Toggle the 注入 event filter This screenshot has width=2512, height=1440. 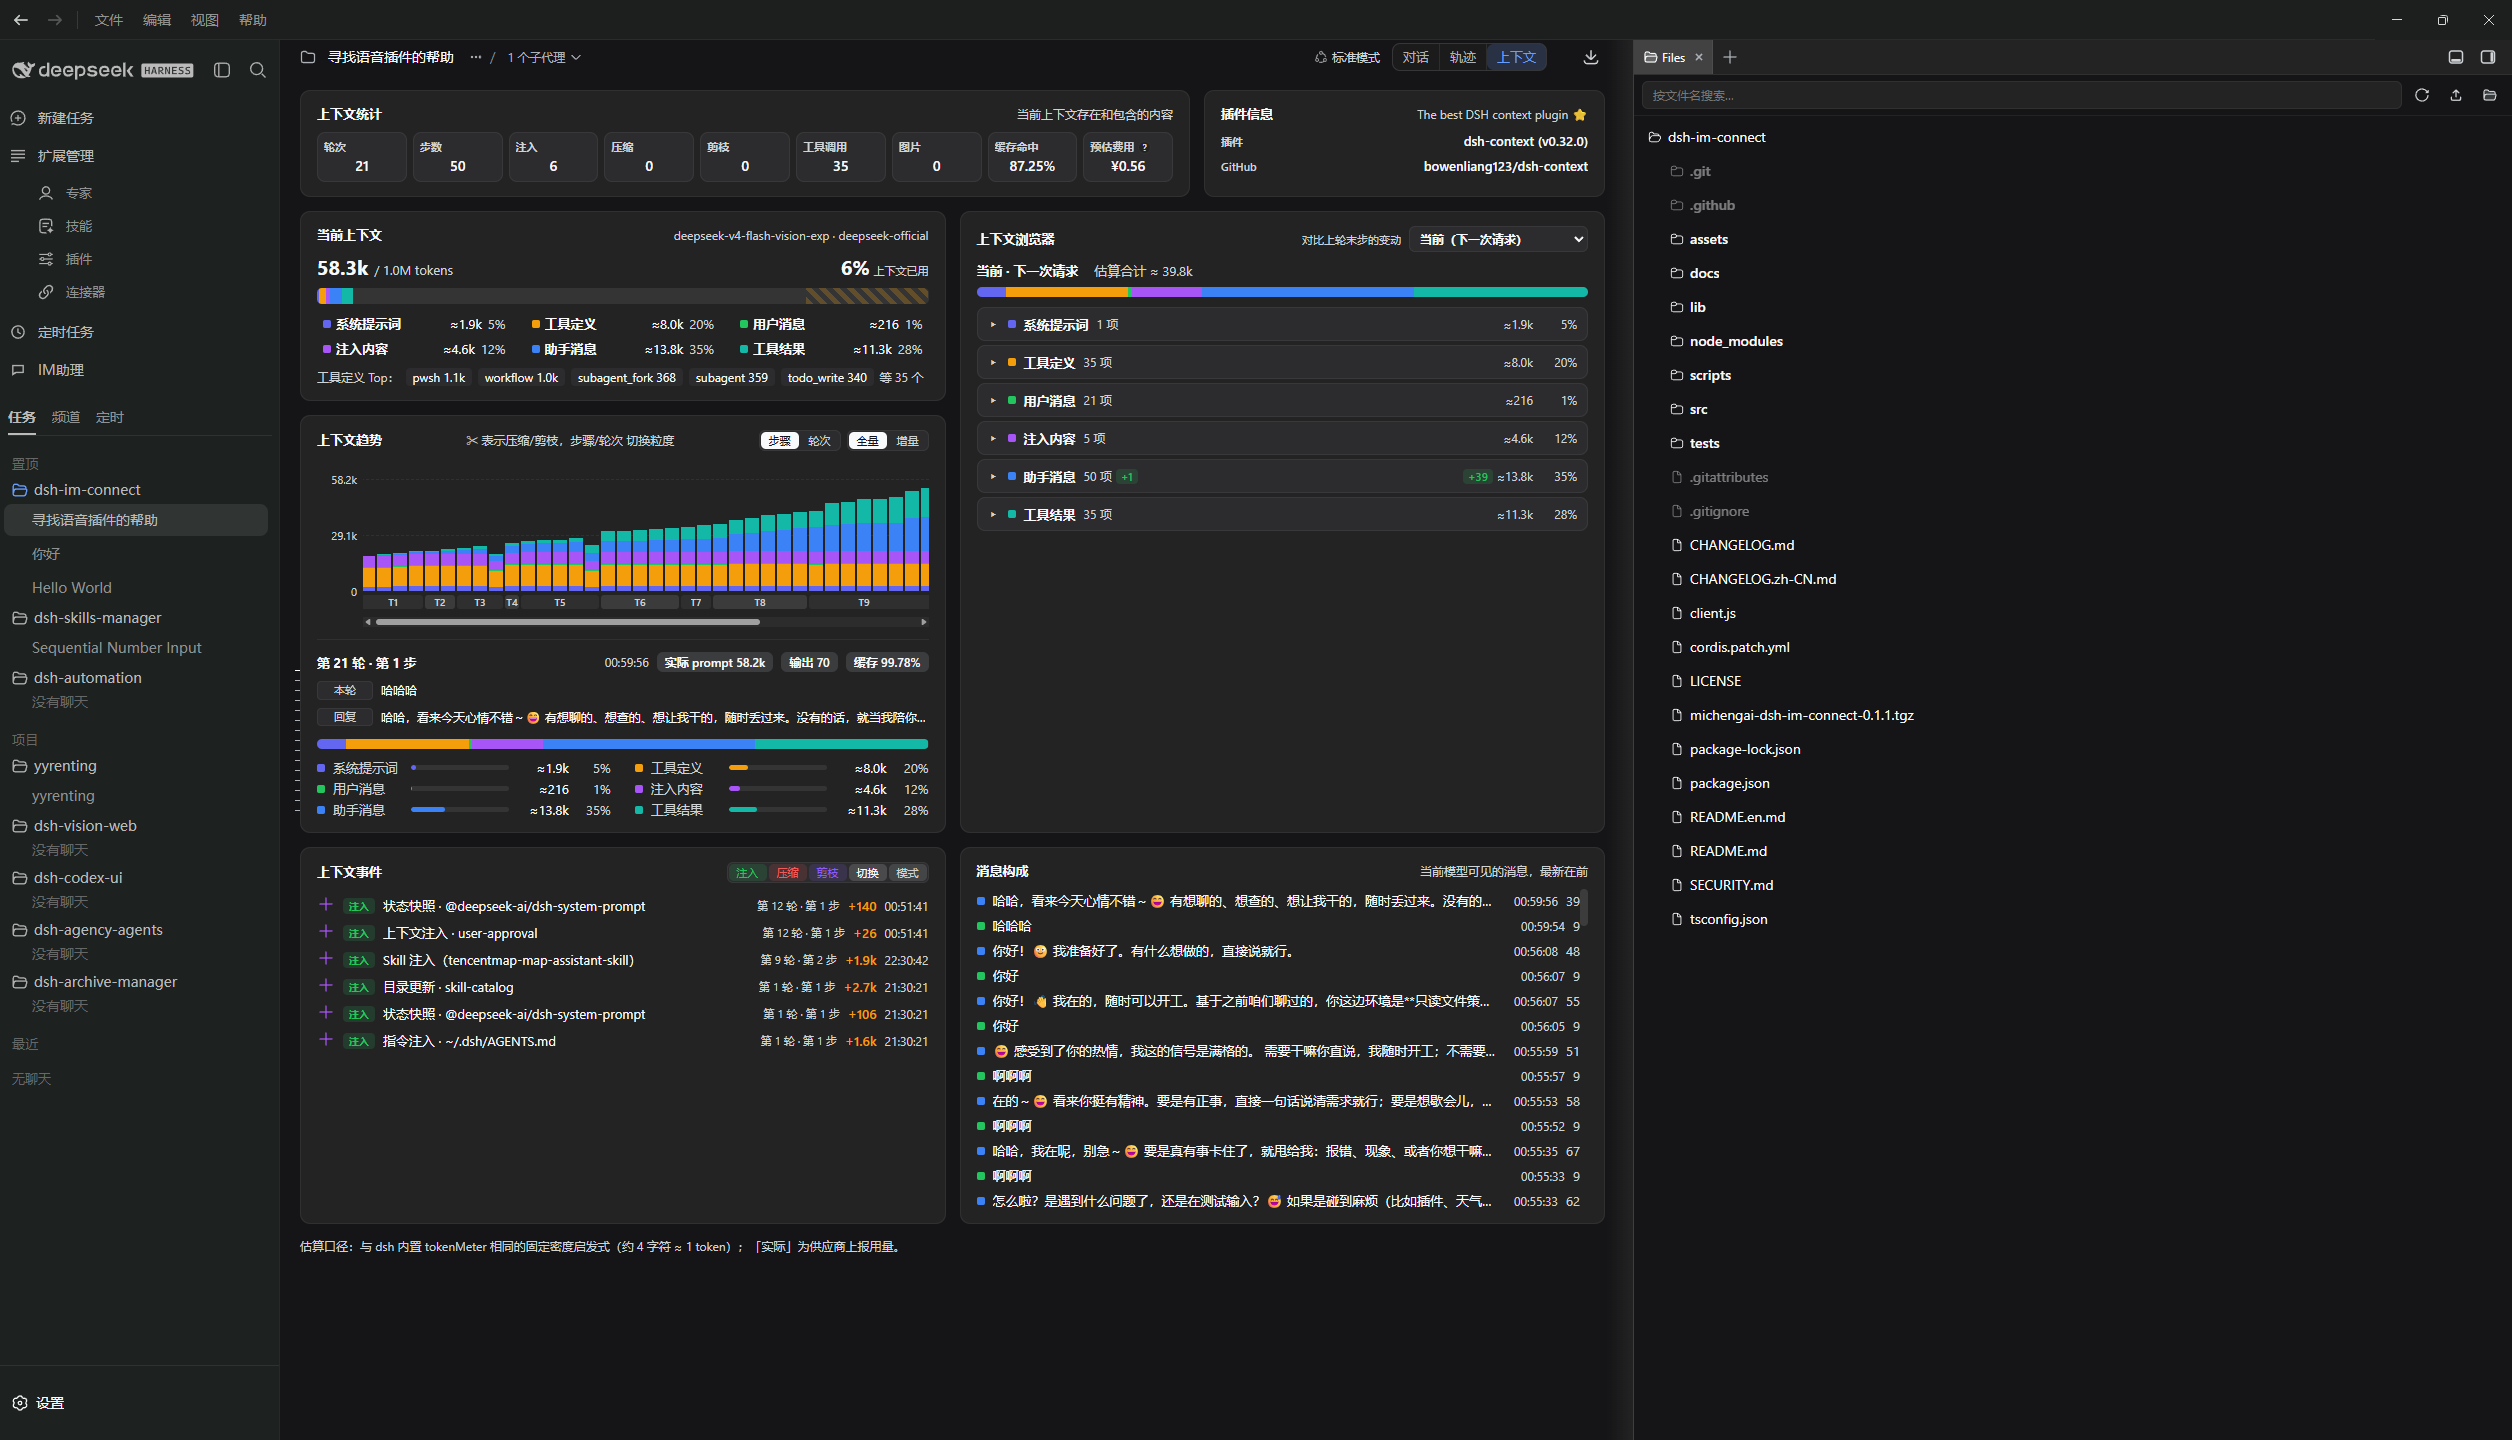(x=747, y=873)
